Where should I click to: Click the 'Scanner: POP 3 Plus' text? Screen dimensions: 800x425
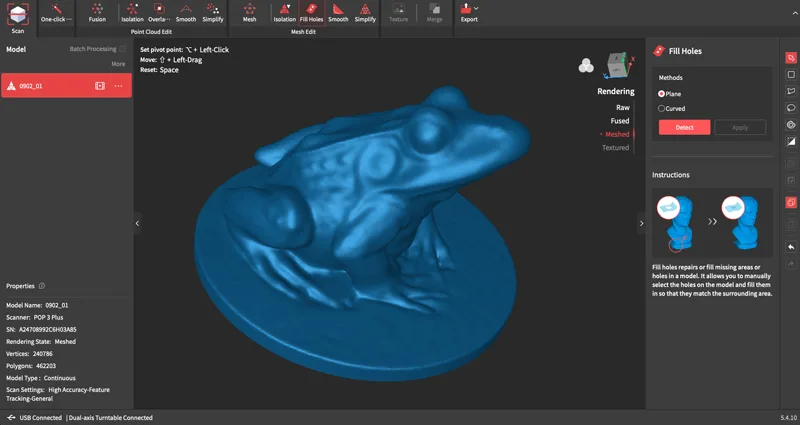35,317
